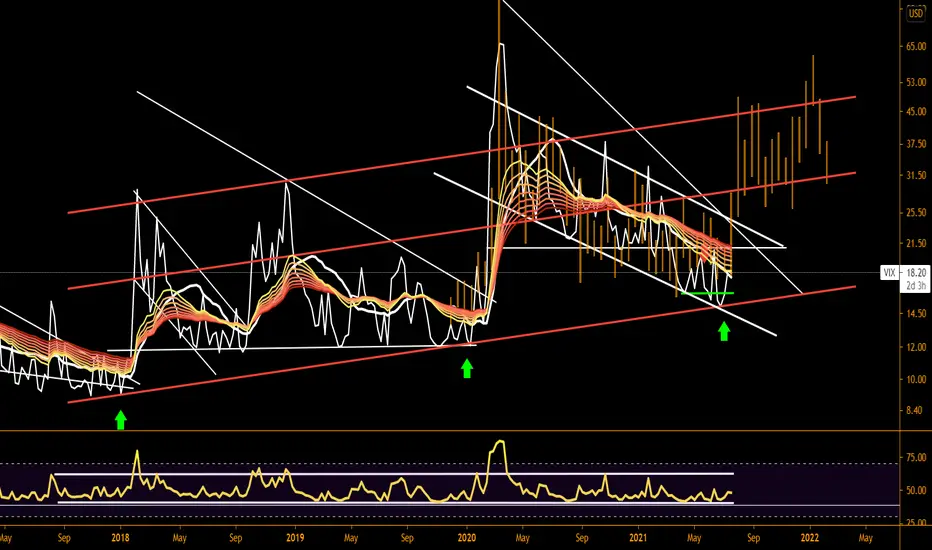Click the 21.50 price axis label
This screenshot has width=932, height=550.
(x=916, y=243)
